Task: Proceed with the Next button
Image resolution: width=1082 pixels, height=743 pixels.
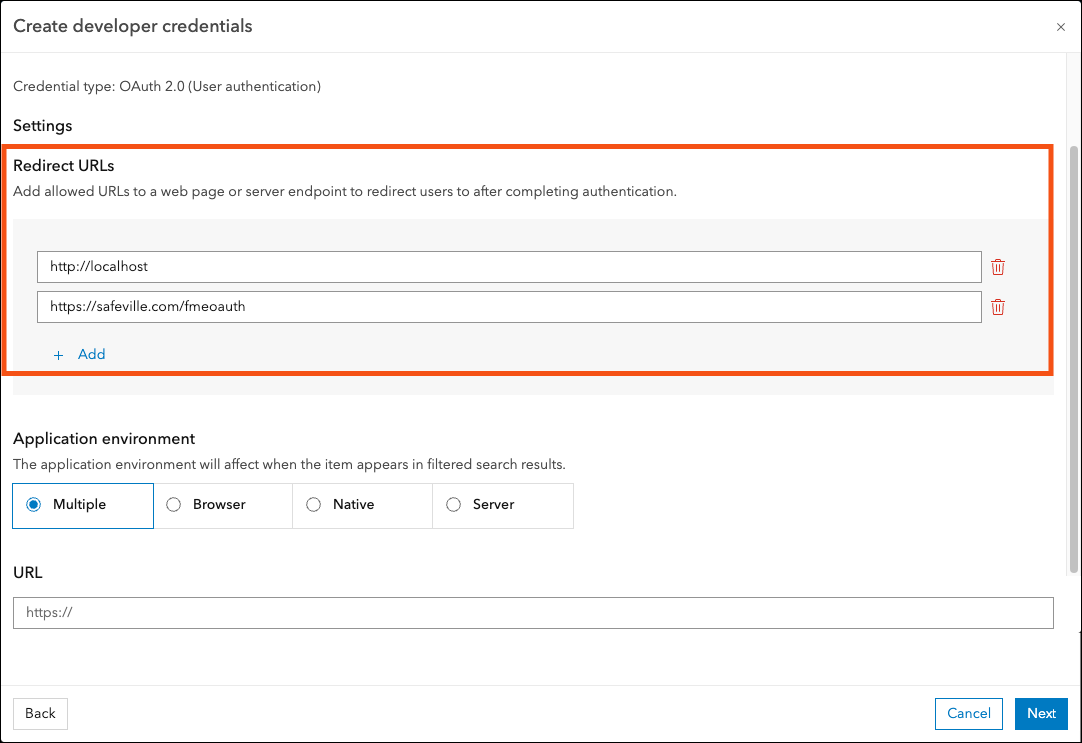Action: click(1041, 713)
